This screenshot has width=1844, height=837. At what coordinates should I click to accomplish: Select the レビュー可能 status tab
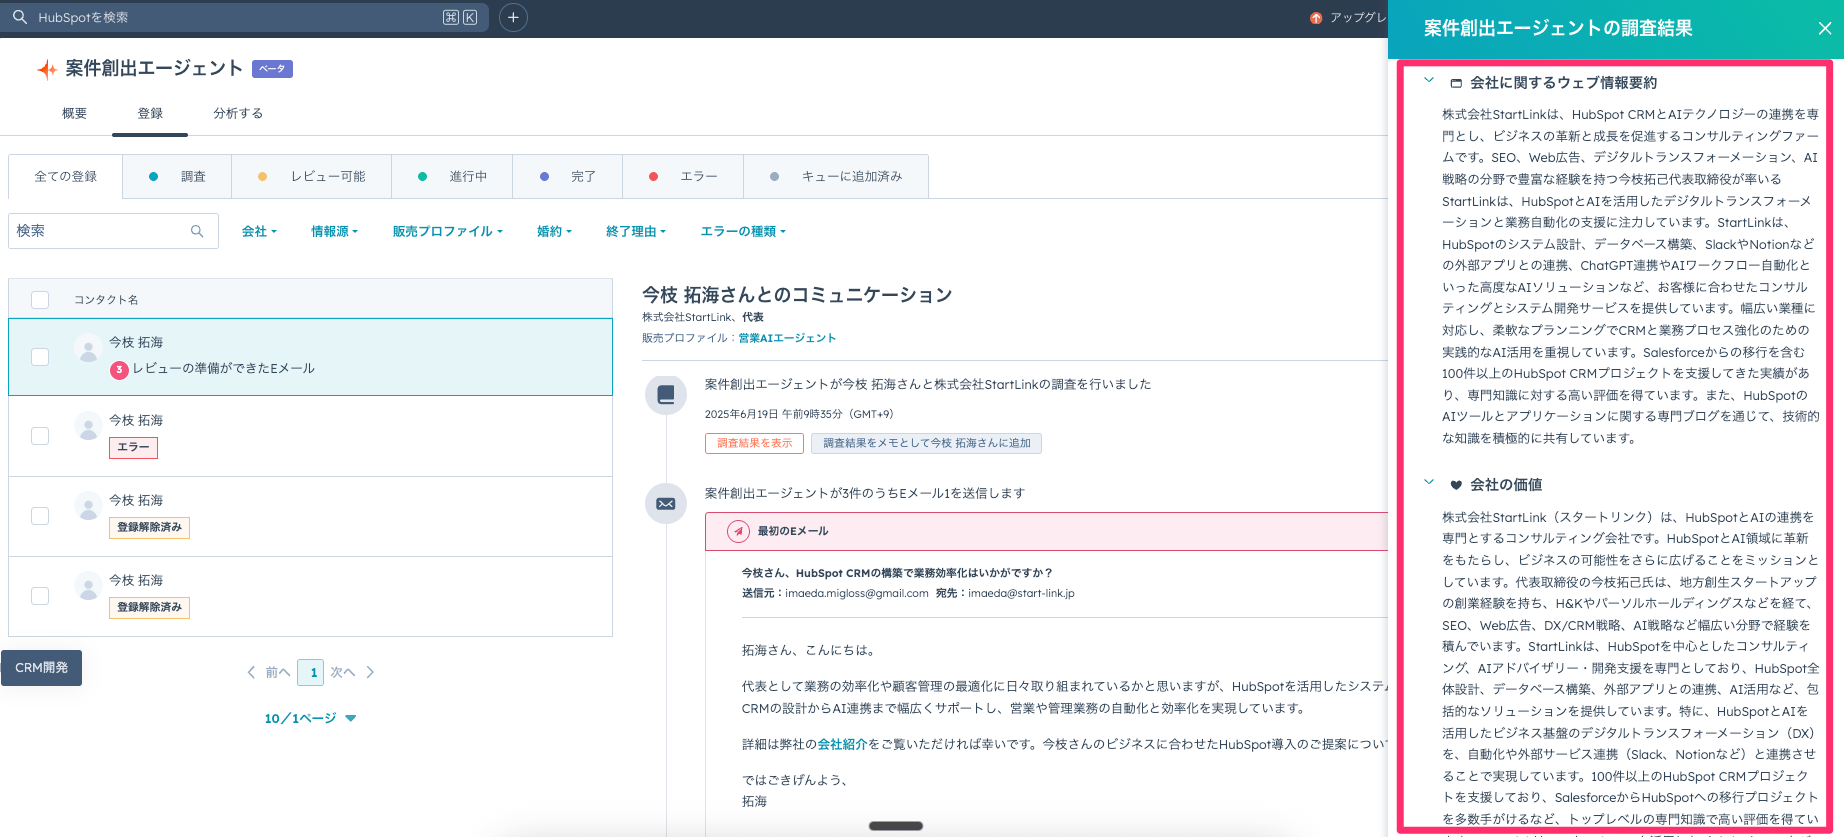[311, 176]
